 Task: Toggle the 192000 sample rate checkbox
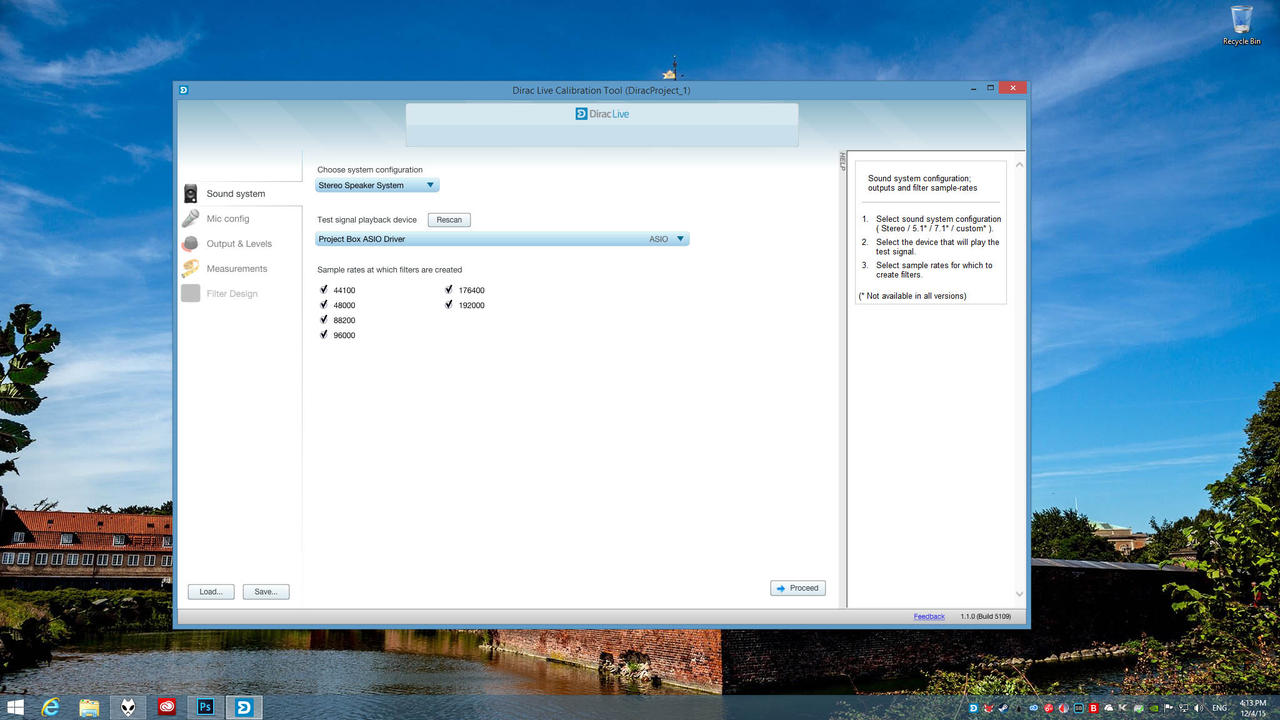pyautogui.click(x=449, y=305)
